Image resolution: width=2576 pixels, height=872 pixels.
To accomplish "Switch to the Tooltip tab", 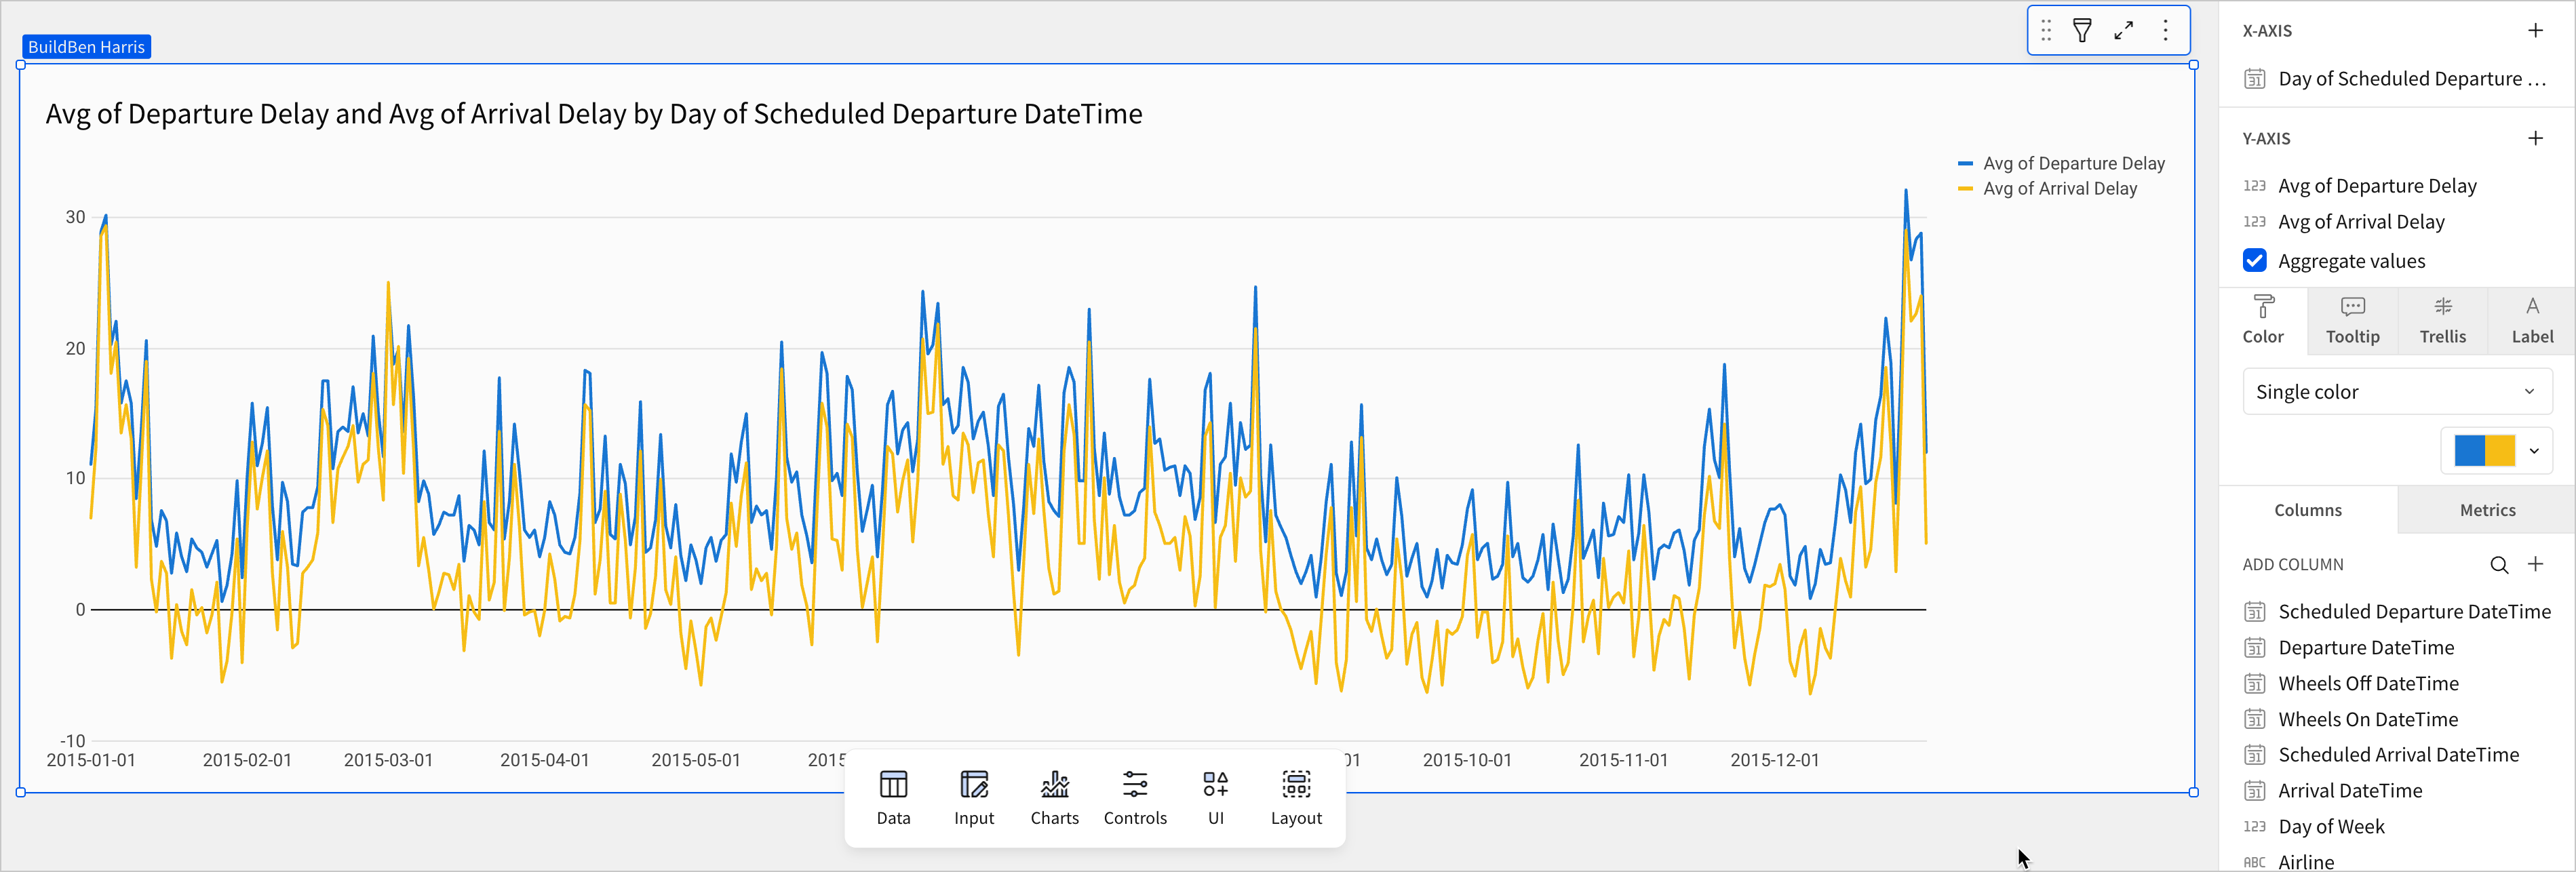I will click(x=2352, y=321).
